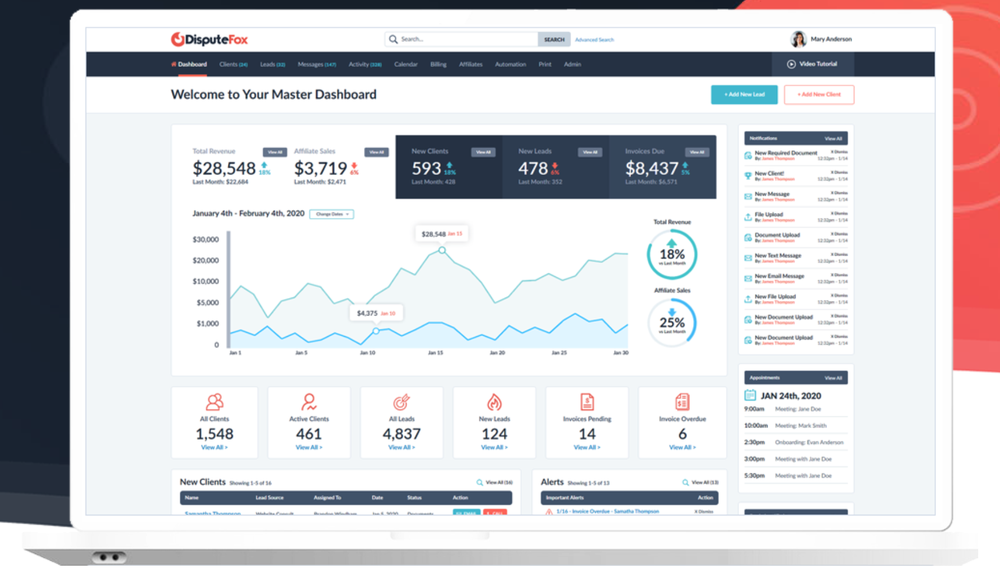
Task: Click Add New Client button
Action: coord(819,94)
